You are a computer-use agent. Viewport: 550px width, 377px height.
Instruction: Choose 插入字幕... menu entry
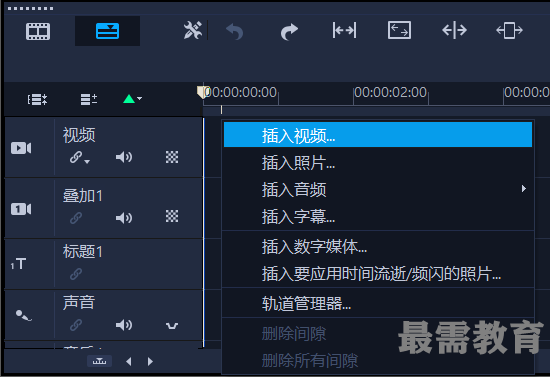coord(378,216)
